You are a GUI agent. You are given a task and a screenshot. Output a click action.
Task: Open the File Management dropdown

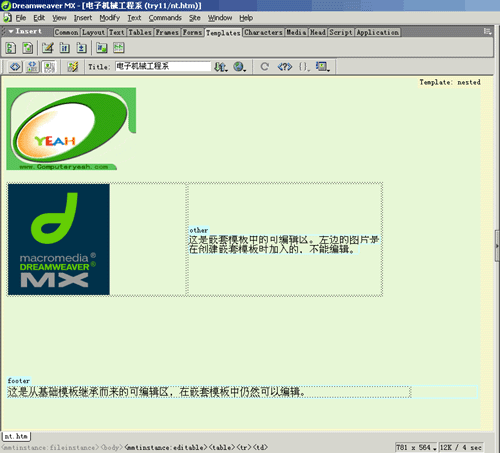(x=221, y=67)
